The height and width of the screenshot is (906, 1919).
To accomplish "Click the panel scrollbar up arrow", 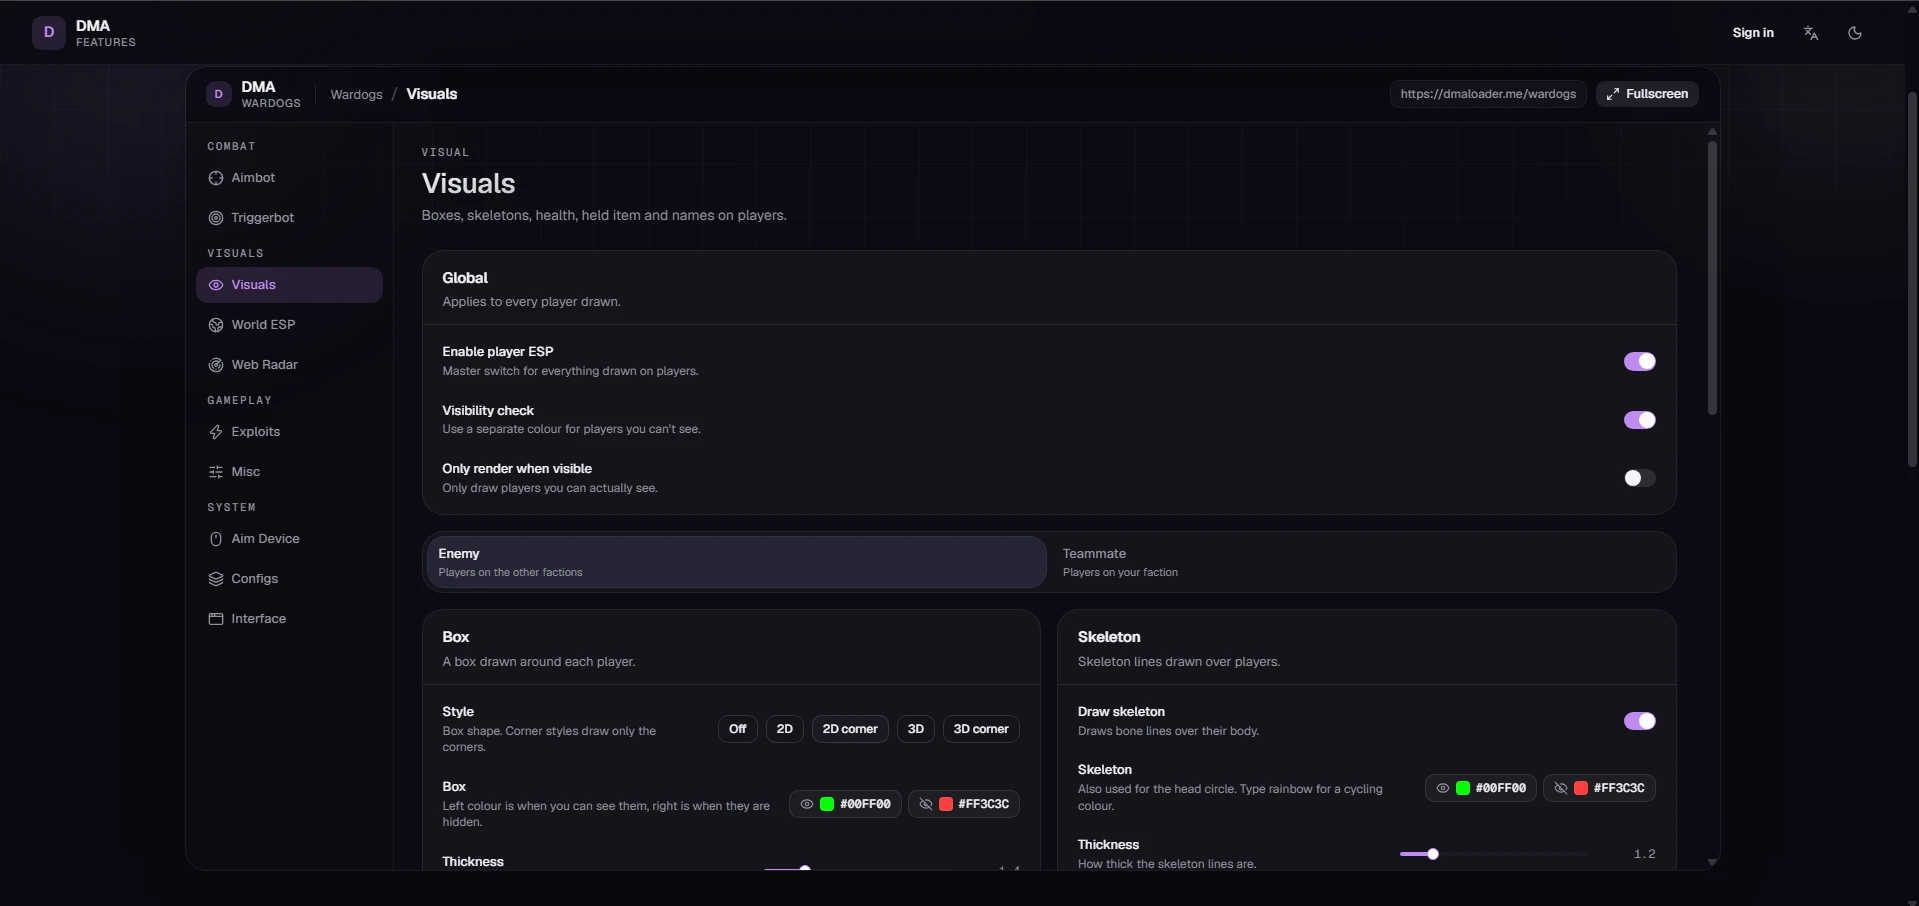I will (x=1712, y=132).
